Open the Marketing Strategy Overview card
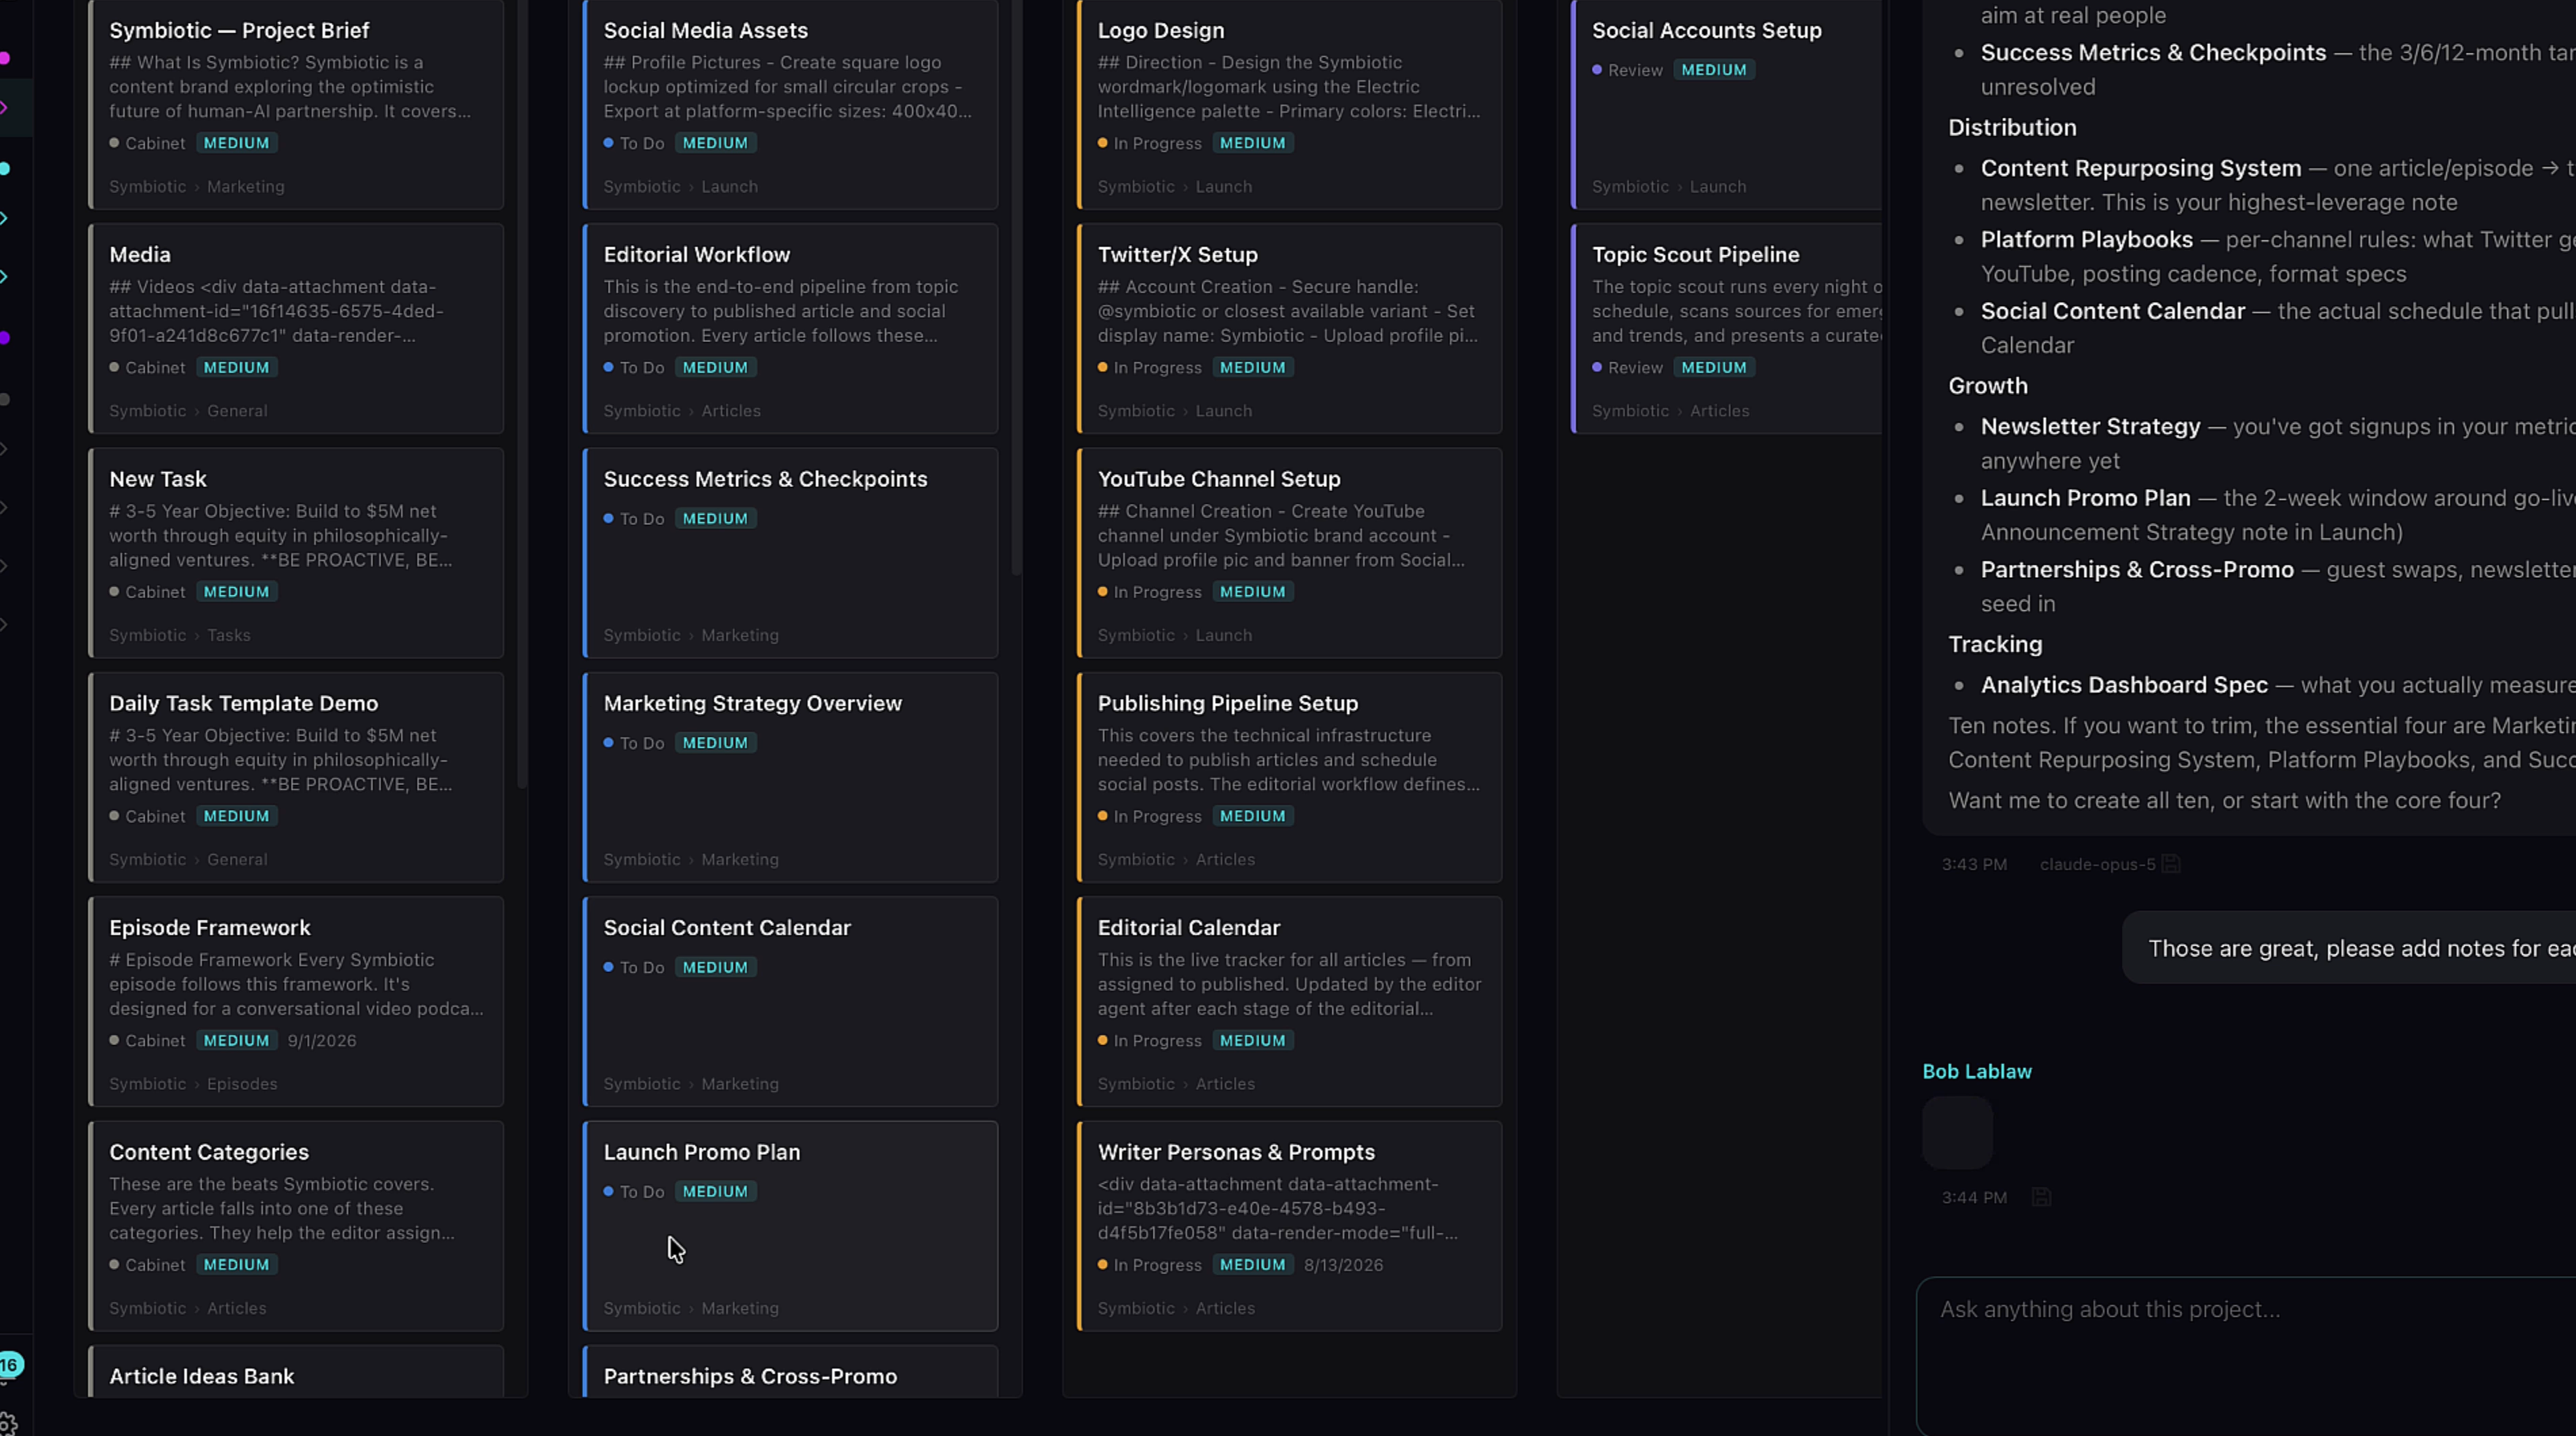 pos(790,777)
